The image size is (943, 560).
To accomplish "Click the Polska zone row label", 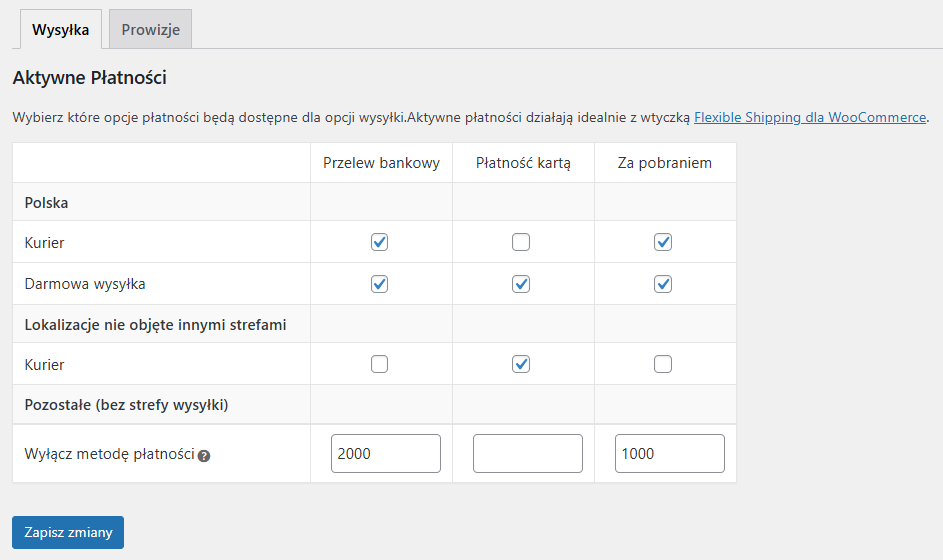I will pos(46,203).
